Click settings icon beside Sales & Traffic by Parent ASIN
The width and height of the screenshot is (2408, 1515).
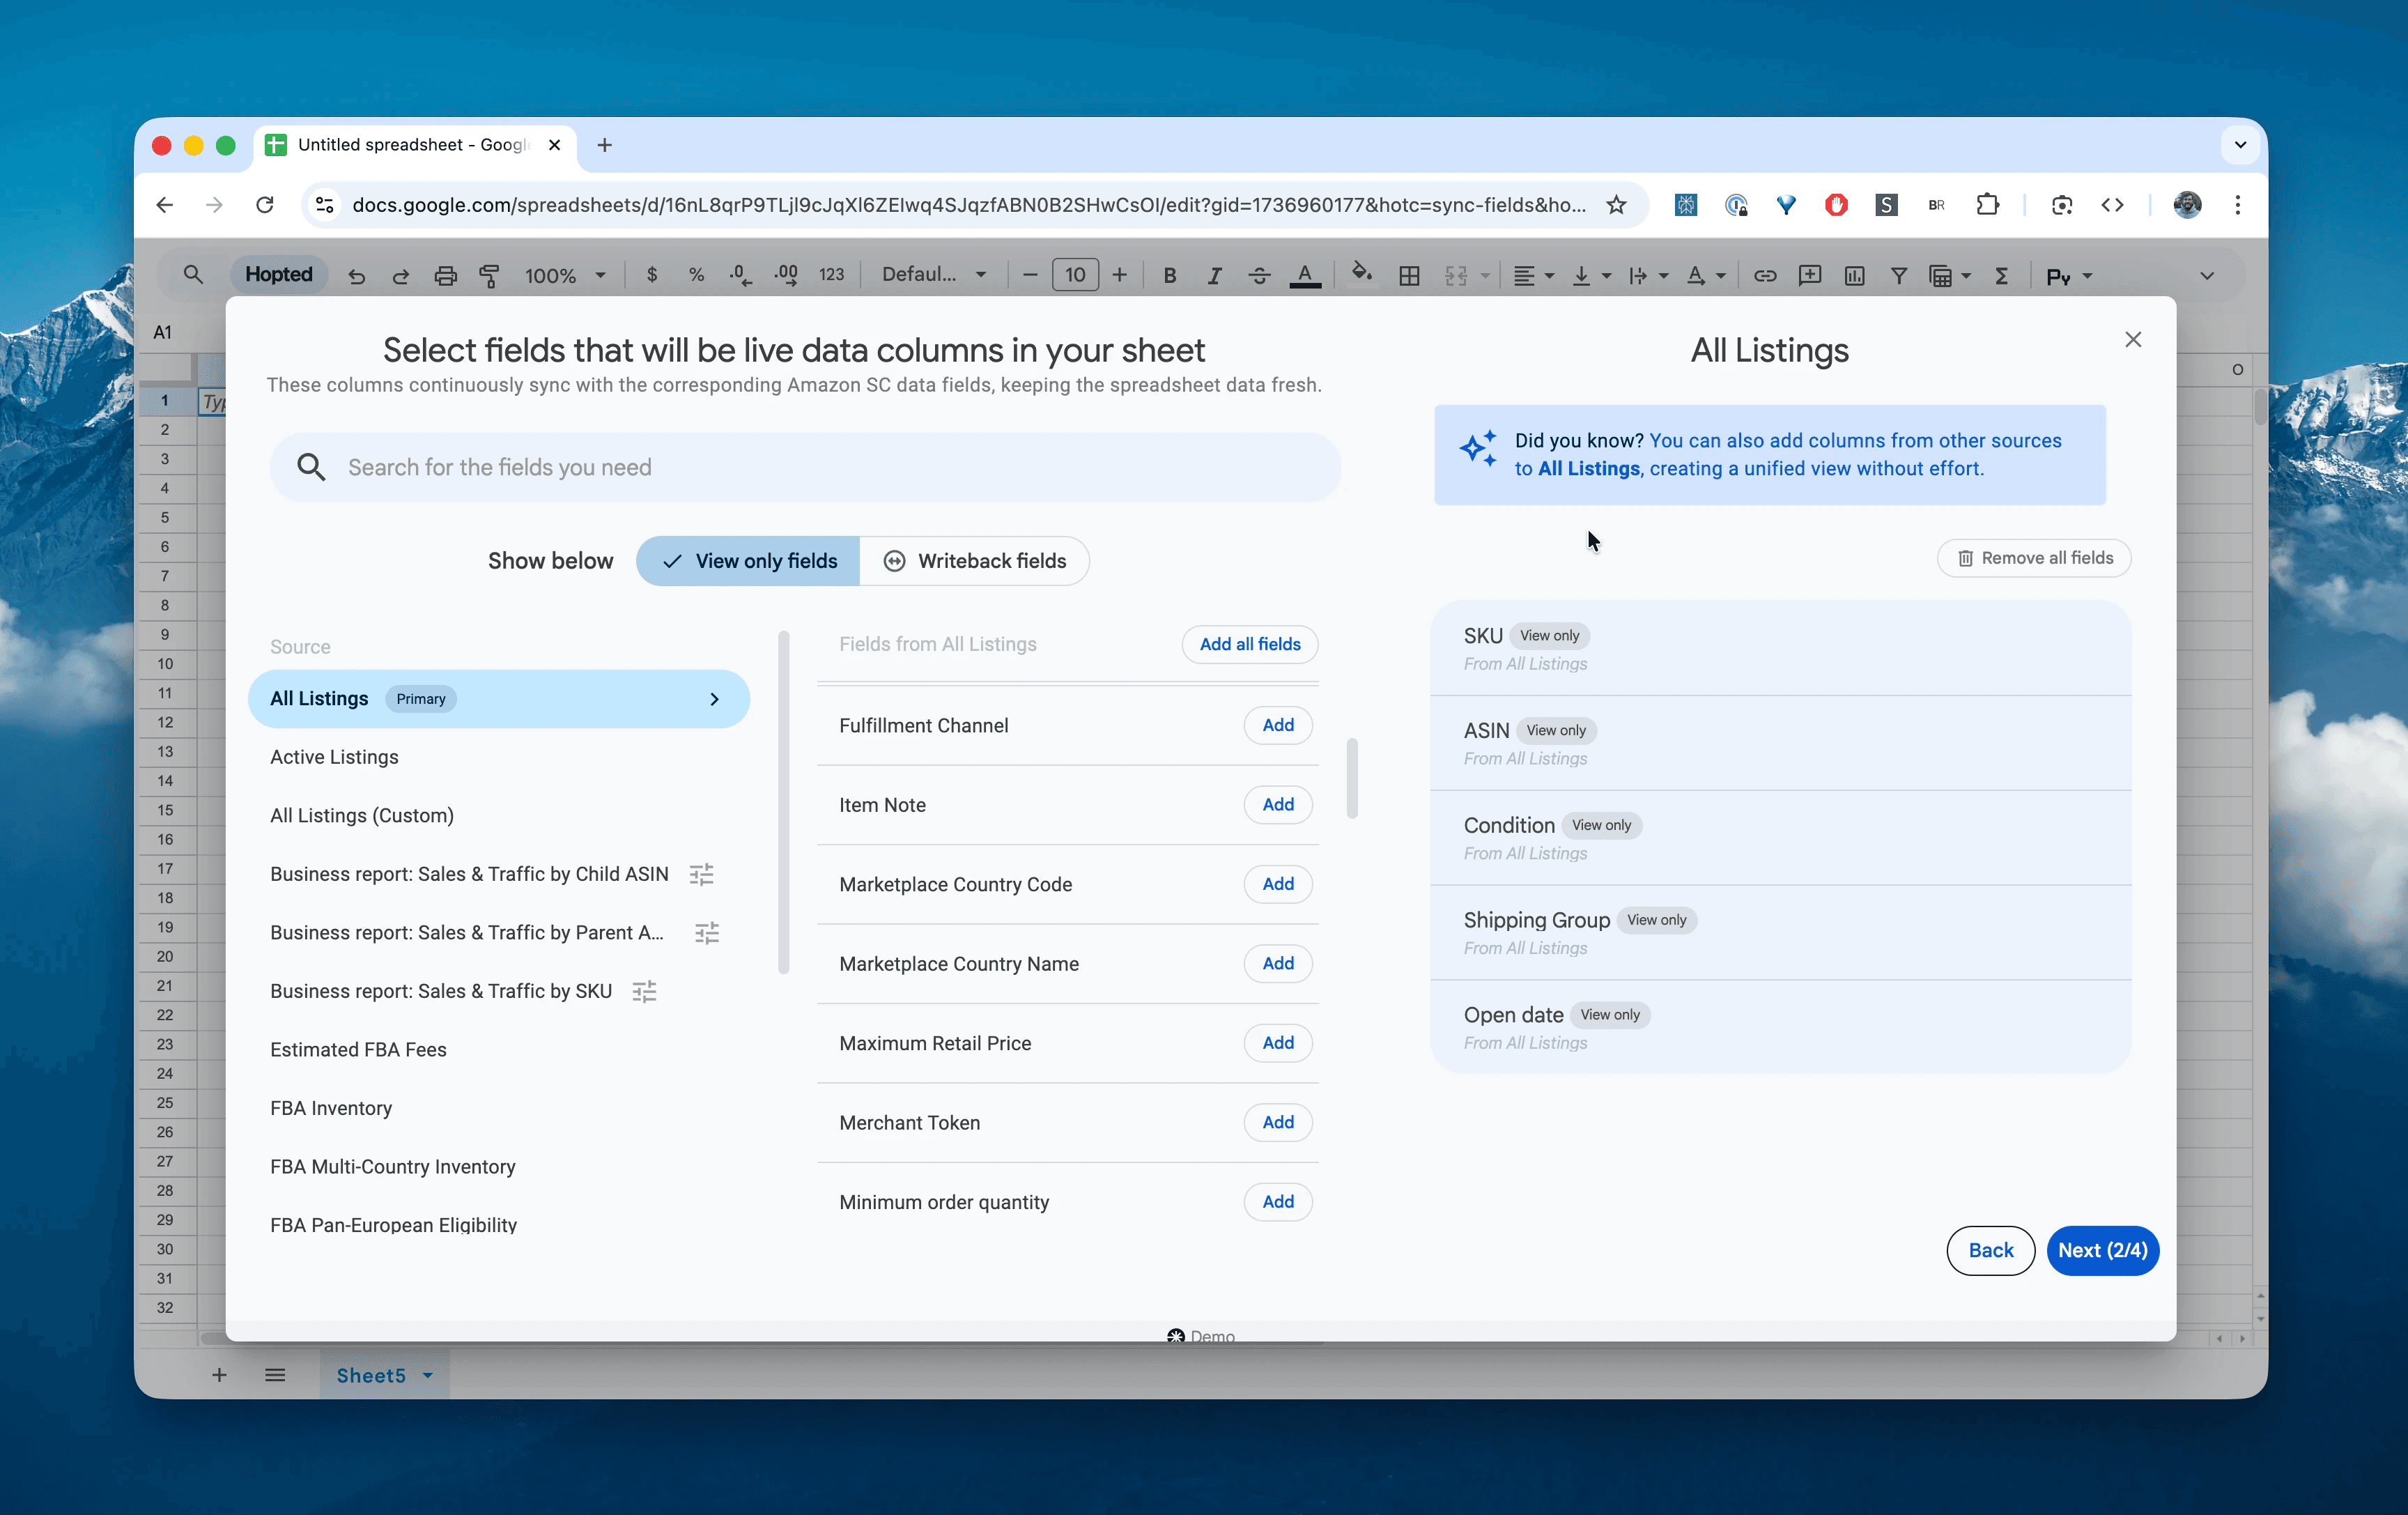click(x=707, y=933)
